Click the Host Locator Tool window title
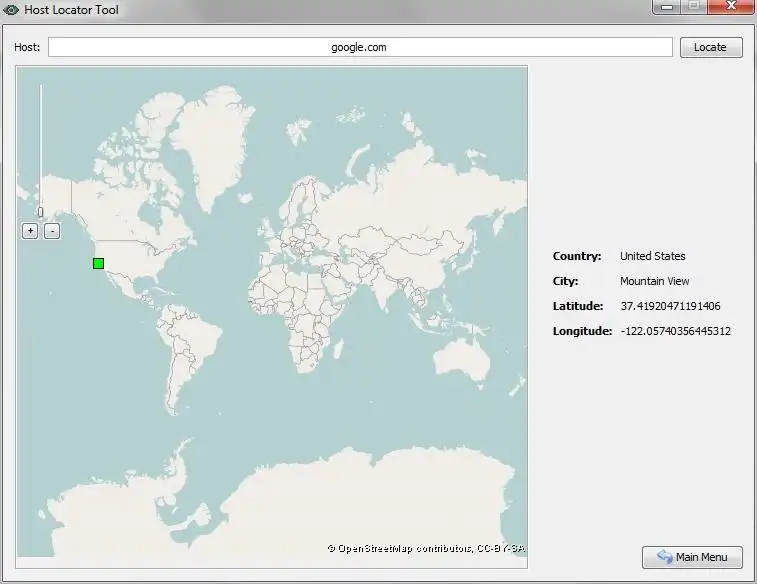Viewport: 757px width, 584px height. [71, 10]
